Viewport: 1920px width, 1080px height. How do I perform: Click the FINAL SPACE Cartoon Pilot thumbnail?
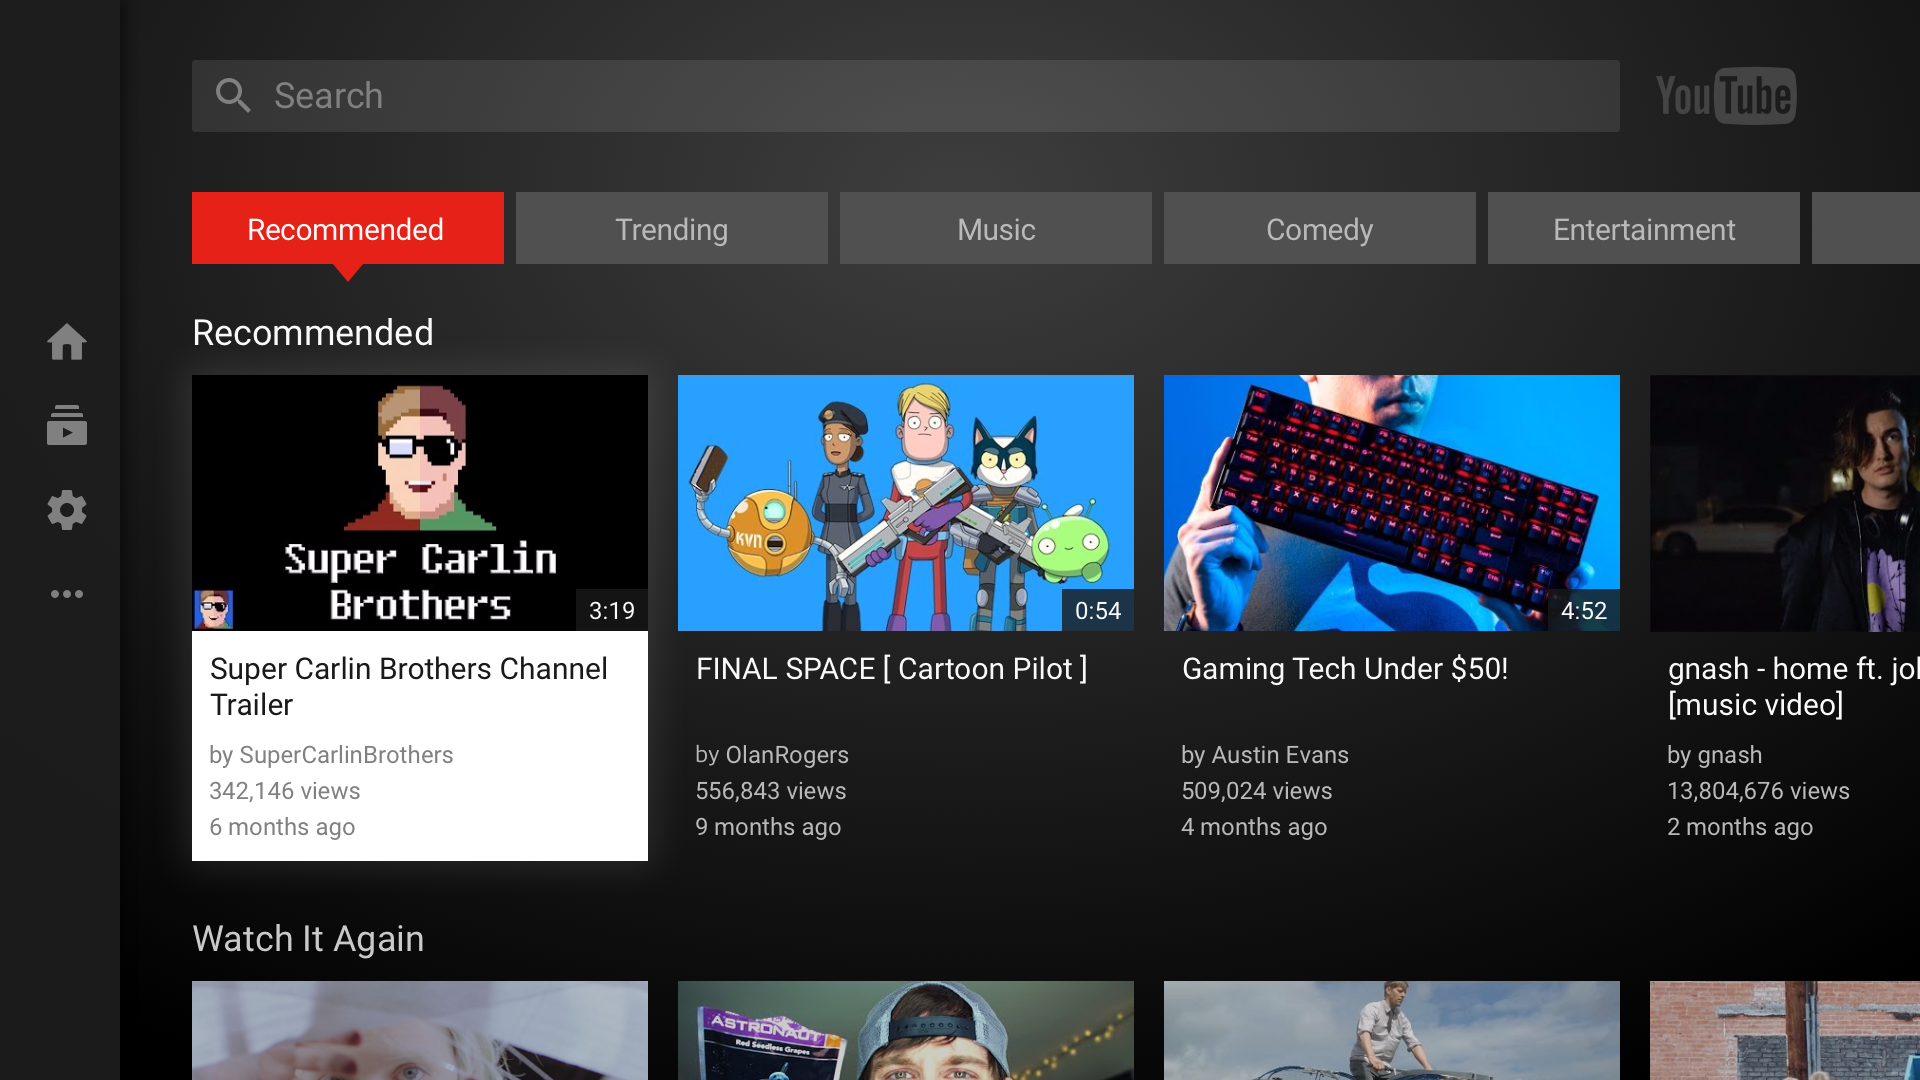906,502
